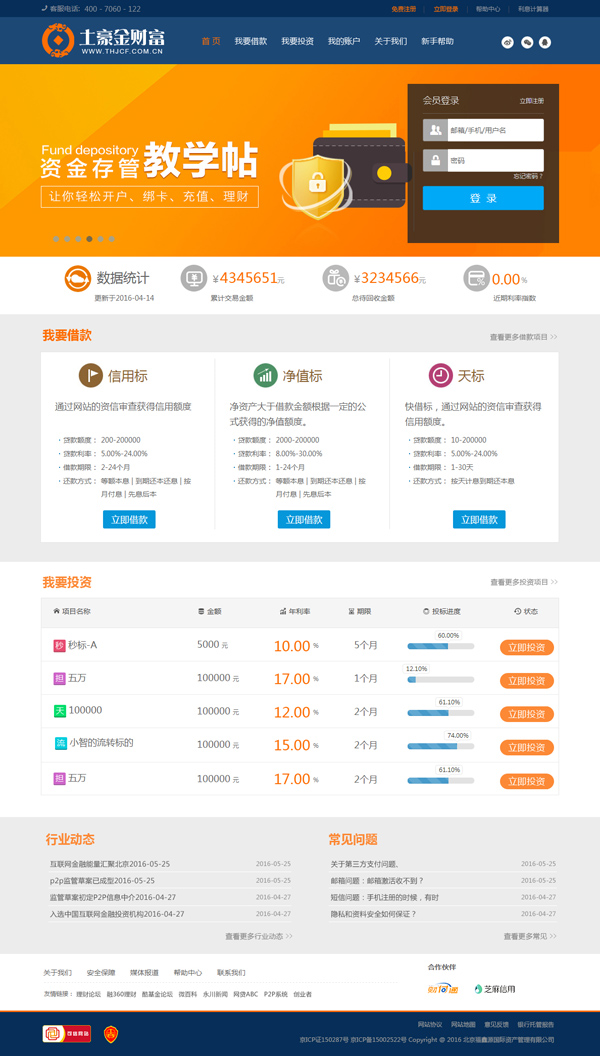The height and width of the screenshot is (1056, 600).
Task: Expand 查看更多借款项目 link
Action: [523, 338]
